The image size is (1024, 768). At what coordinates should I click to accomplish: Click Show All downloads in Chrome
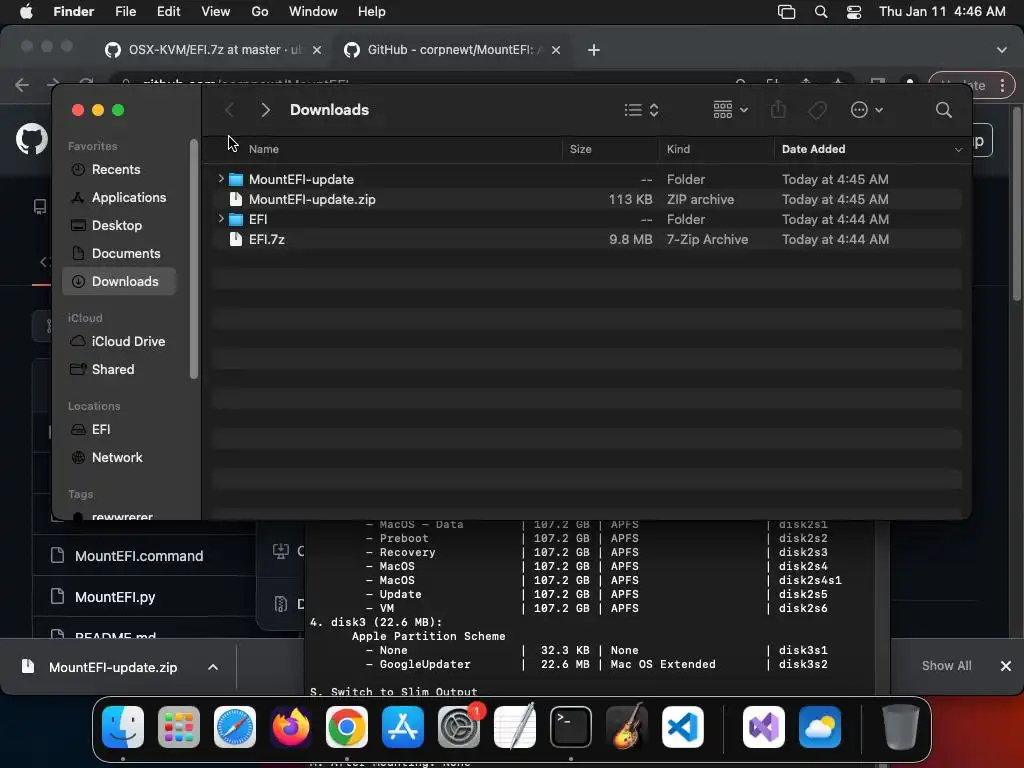(x=946, y=665)
